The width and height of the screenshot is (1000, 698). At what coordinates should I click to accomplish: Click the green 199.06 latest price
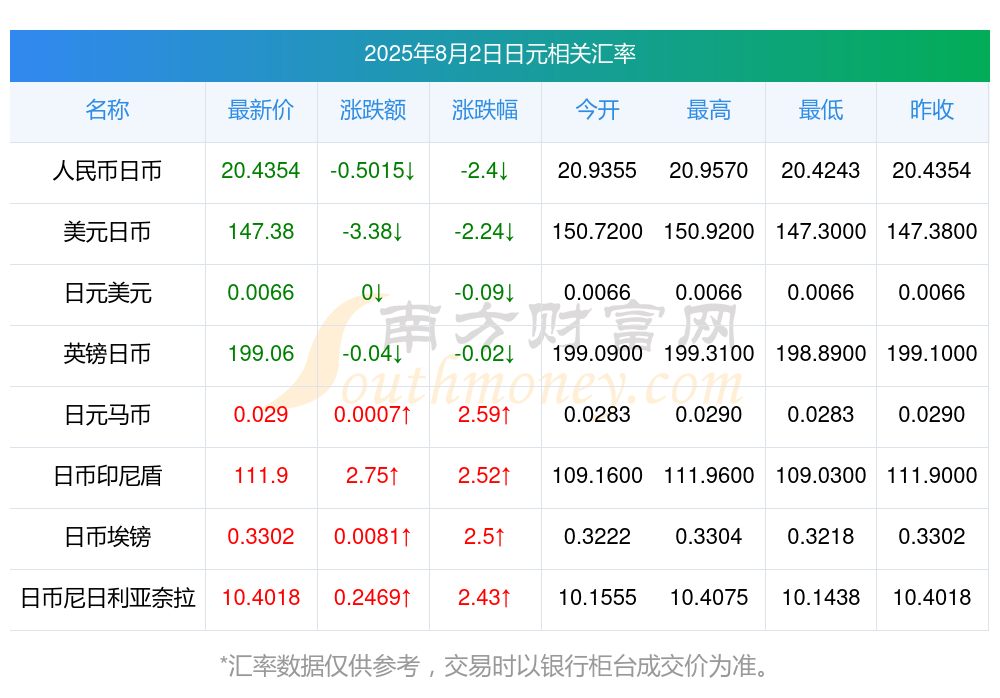[x=261, y=353]
